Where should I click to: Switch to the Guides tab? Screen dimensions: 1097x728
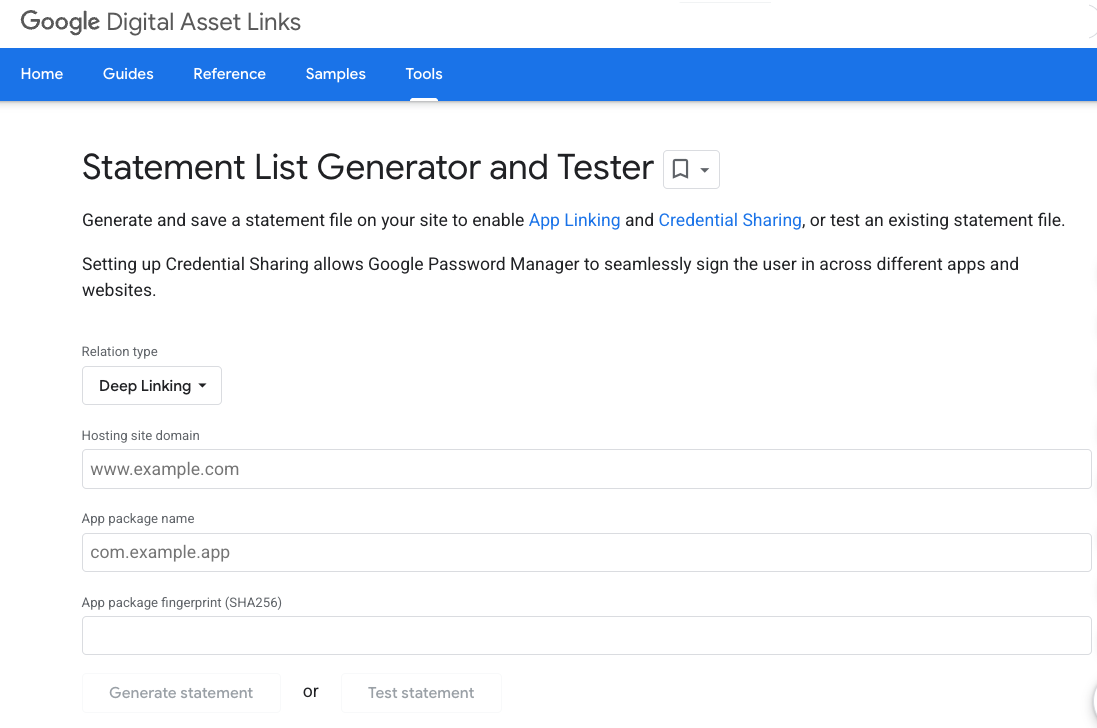(x=128, y=73)
